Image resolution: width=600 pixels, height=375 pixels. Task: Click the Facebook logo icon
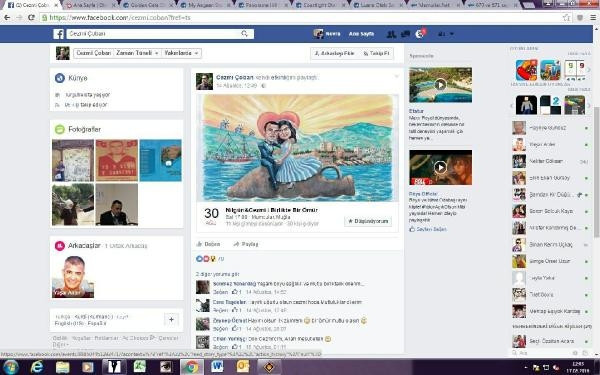click(58, 34)
